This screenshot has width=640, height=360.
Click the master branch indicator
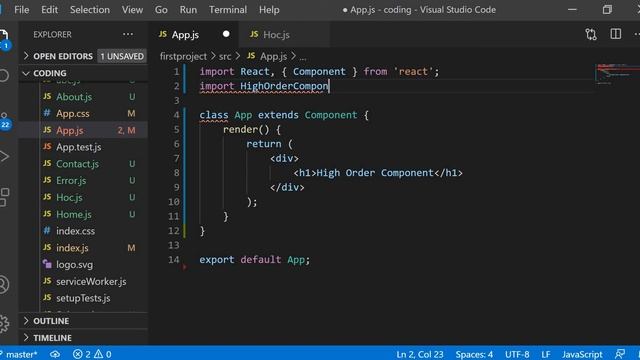point(19,354)
